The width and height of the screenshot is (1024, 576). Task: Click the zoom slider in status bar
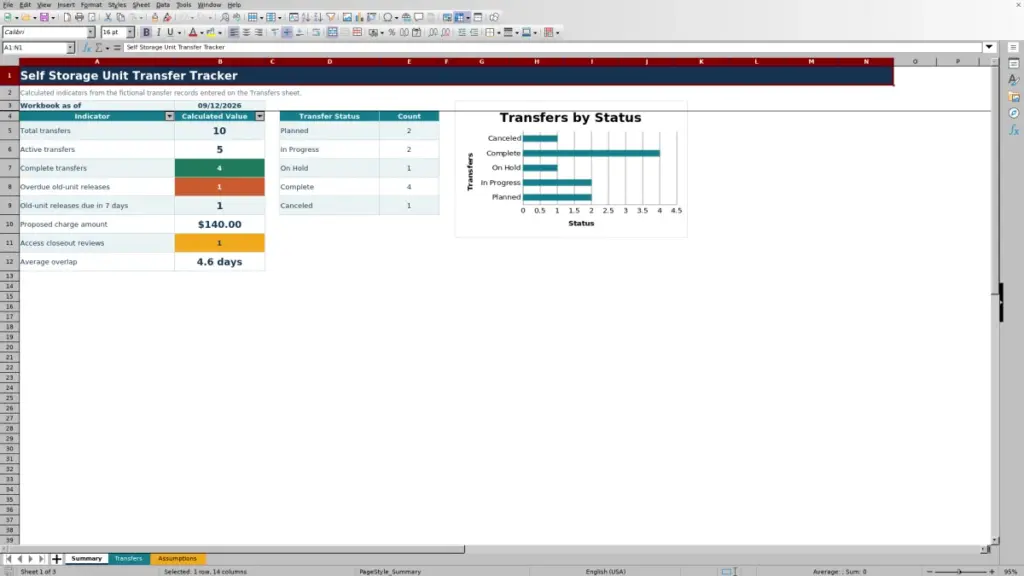(960, 571)
